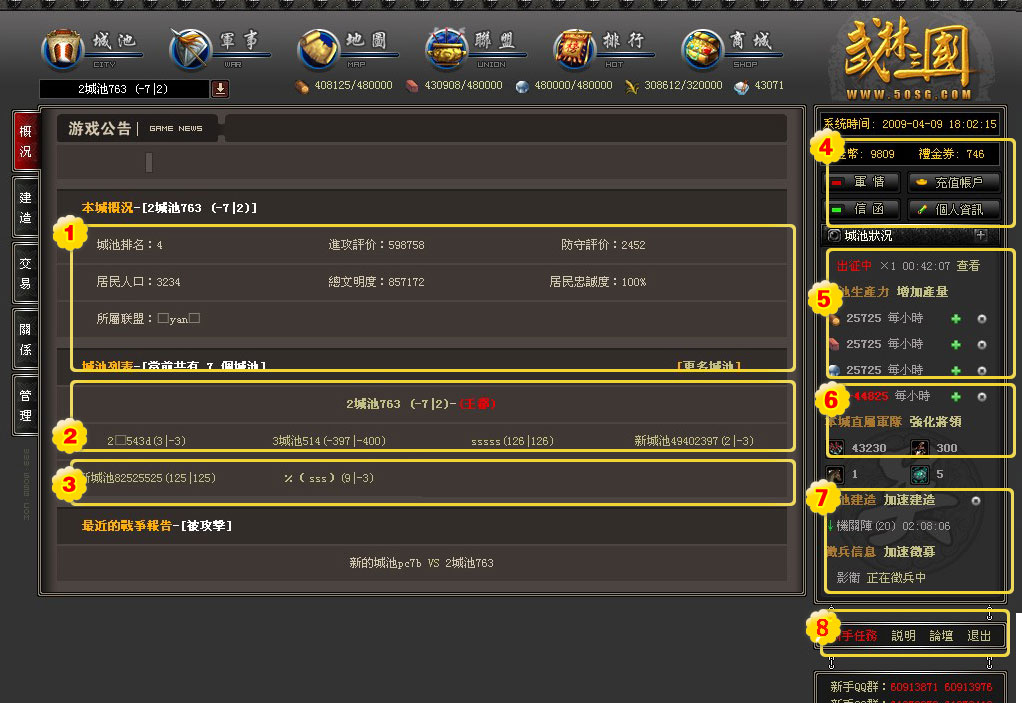Image resolution: width=1022 pixels, height=703 pixels.
Task: Click the game logo above www.50sg.com
Action: (x=908, y=52)
